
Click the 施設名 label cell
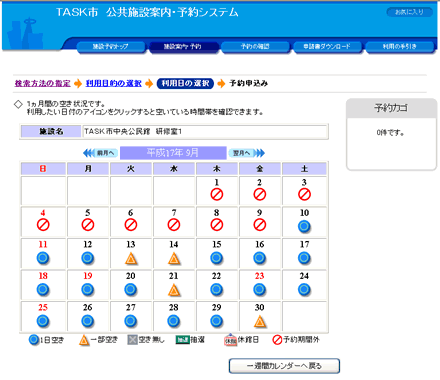pyautogui.click(x=51, y=132)
